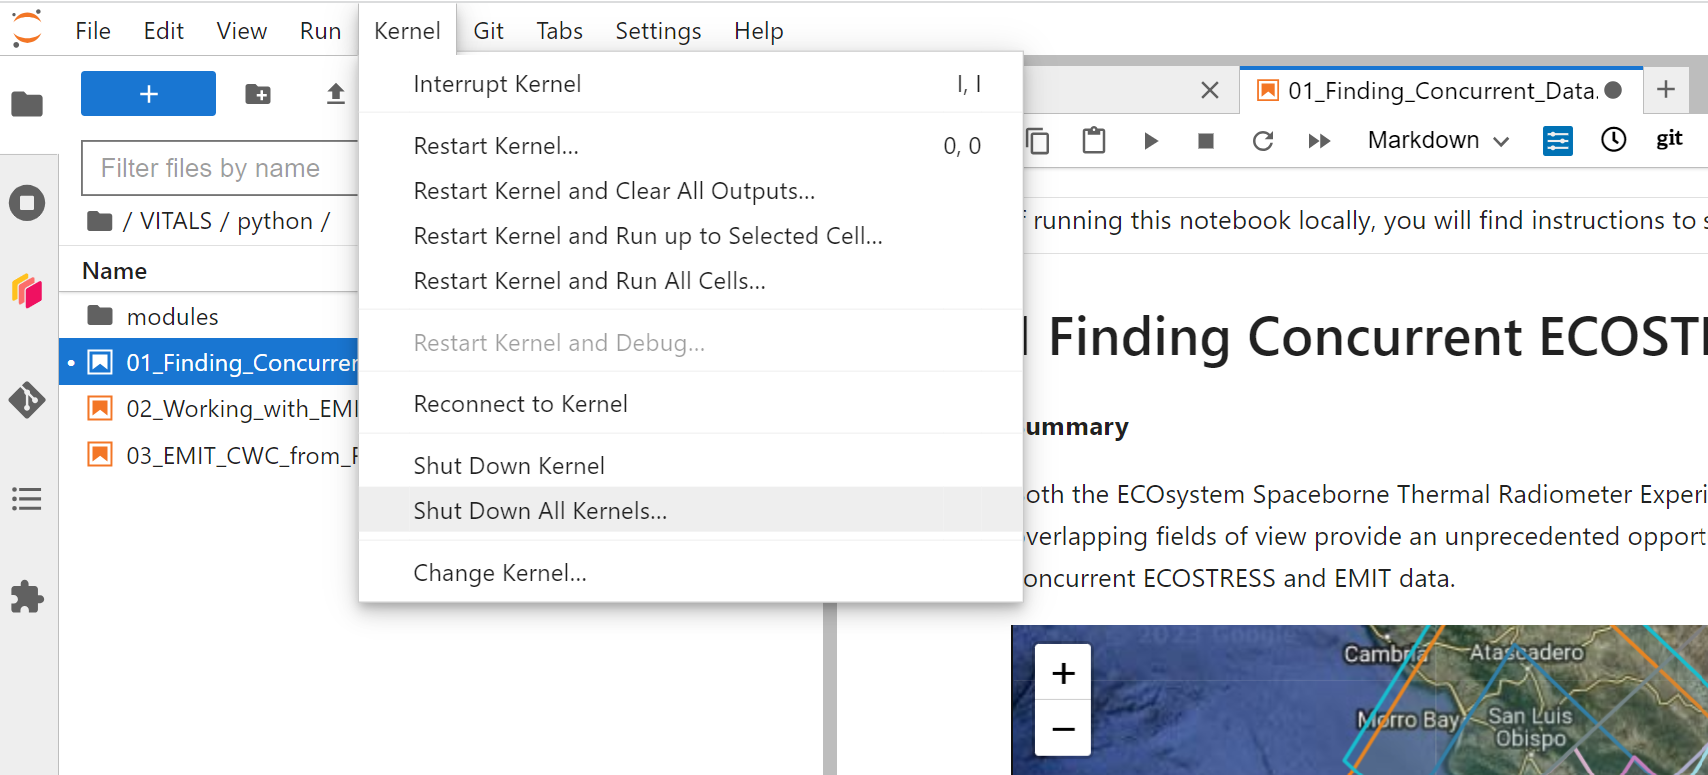This screenshot has width=1708, height=775.
Task: Click python in breadcrumb path
Action: (x=275, y=221)
